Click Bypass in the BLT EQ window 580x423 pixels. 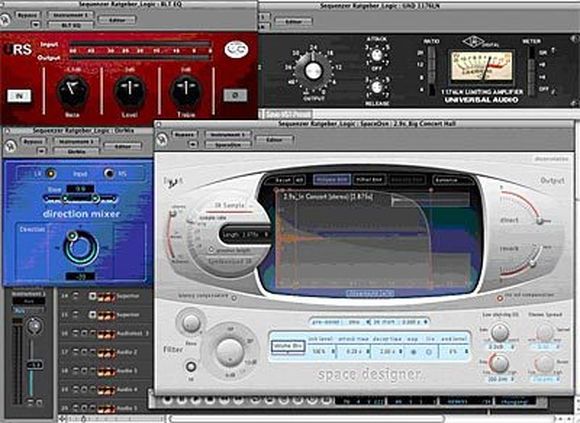coord(27,16)
